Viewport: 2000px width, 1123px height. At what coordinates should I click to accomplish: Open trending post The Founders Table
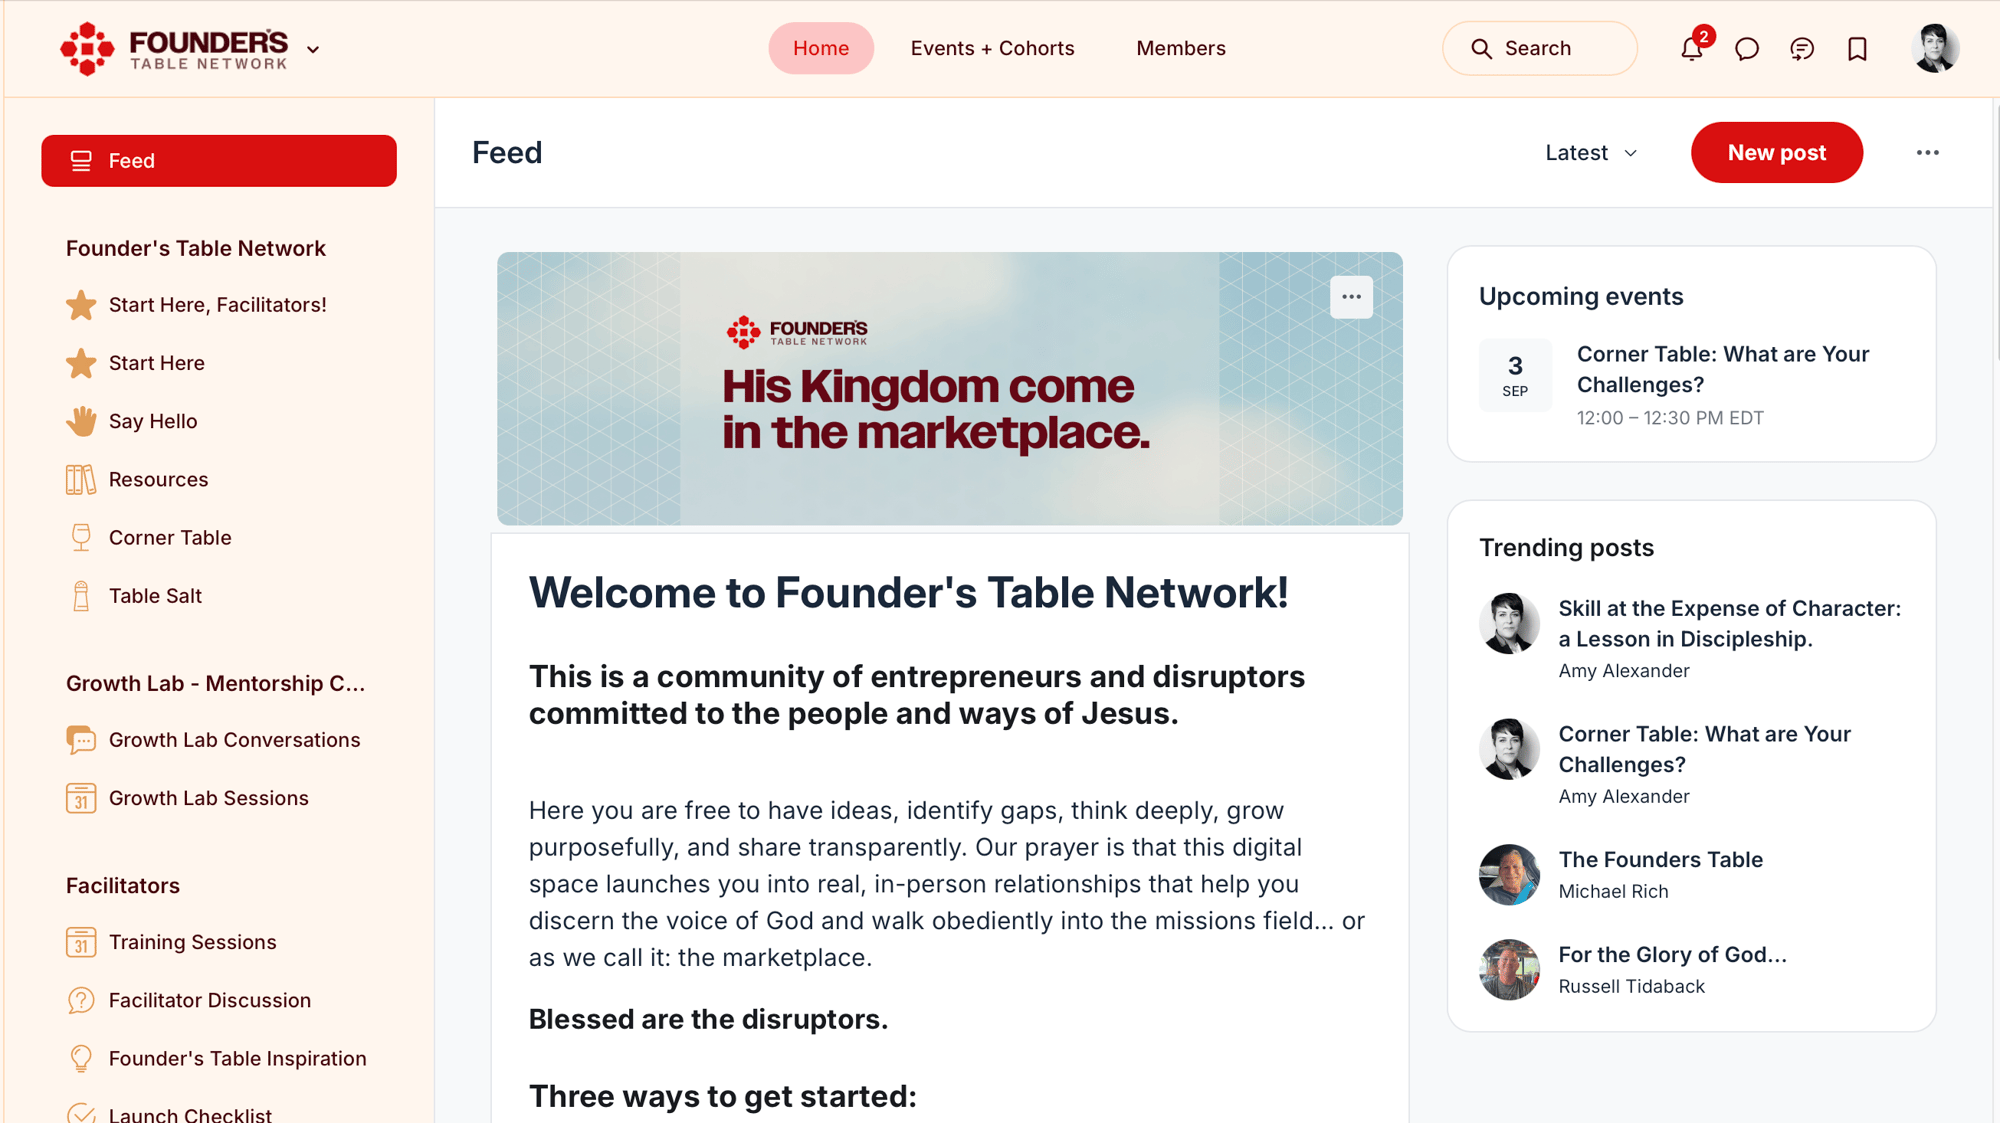pos(1660,860)
